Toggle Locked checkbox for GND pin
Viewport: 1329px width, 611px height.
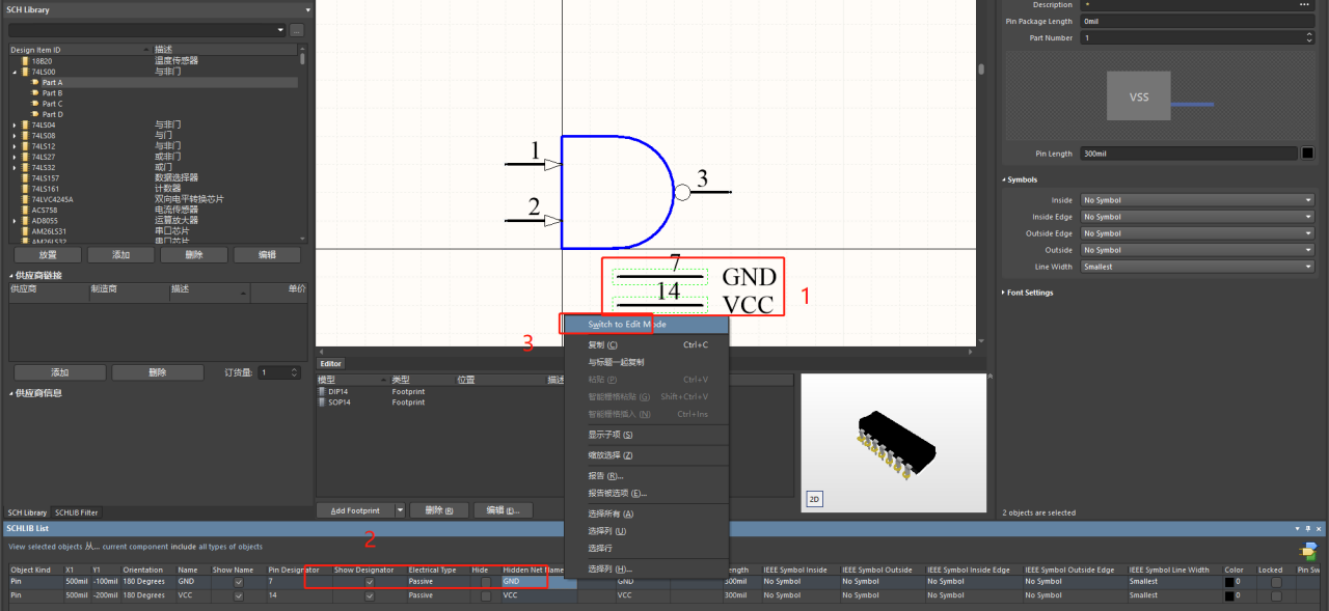pyautogui.click(x=1276, y=581)
